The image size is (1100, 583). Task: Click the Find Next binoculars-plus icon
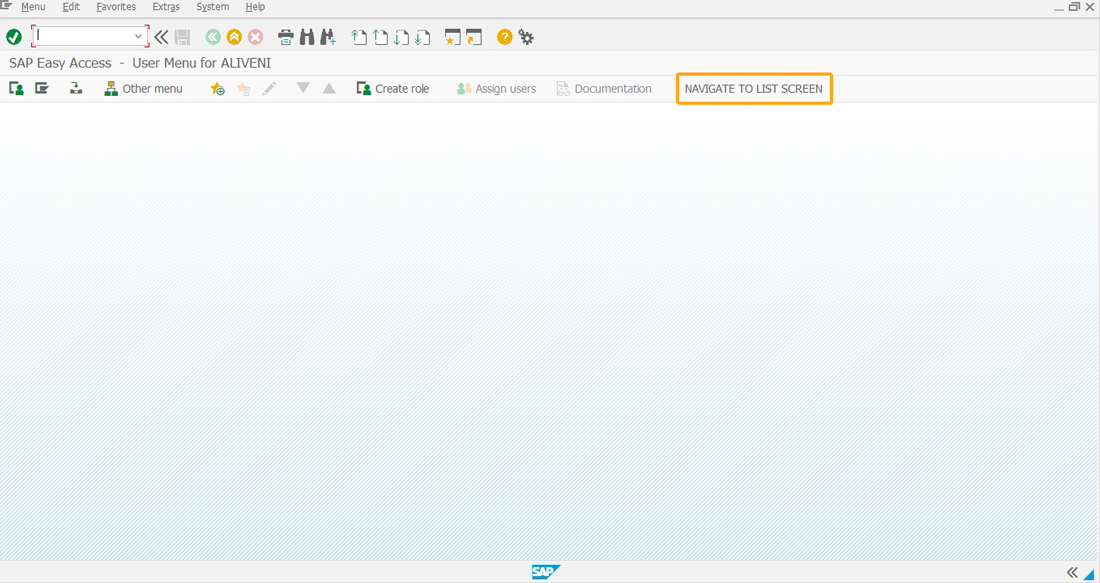[x=328, y=37]
